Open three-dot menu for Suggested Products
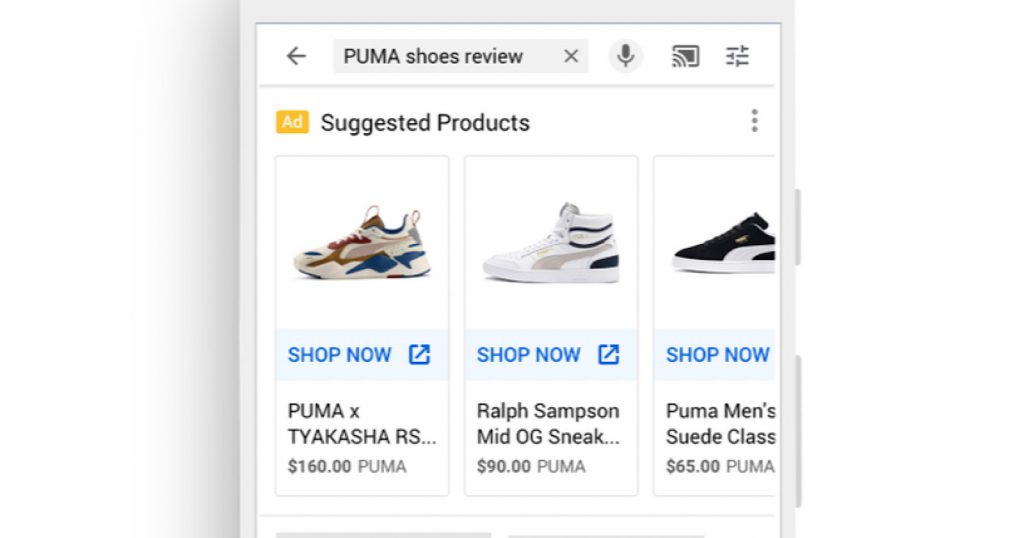1024x538 pixels. point(754,122)
